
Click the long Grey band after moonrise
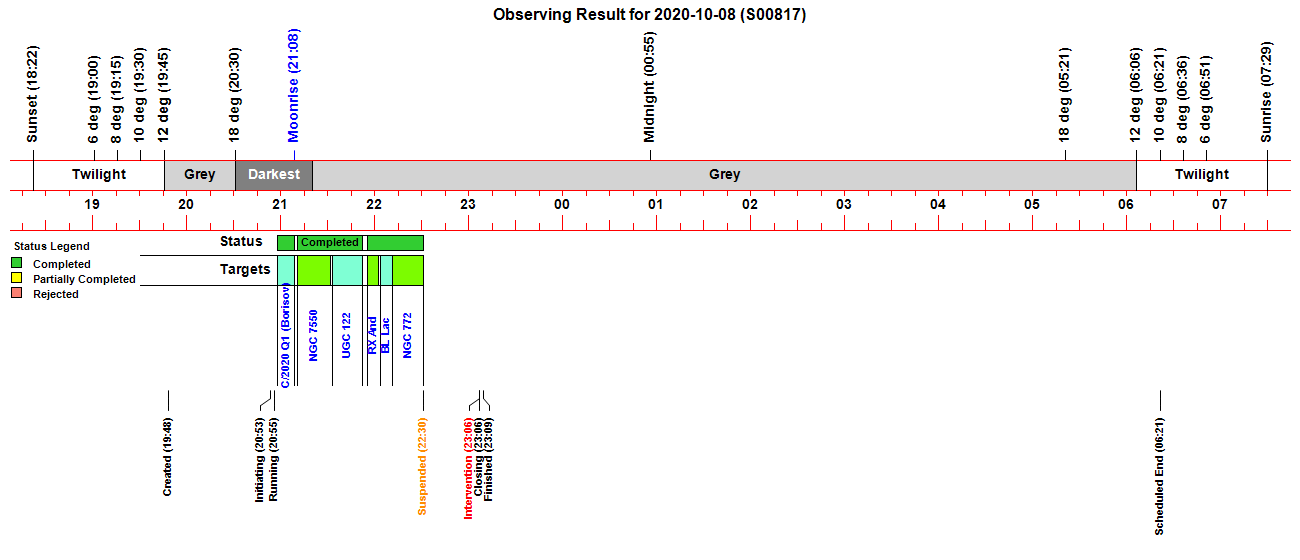pos(725,175)
